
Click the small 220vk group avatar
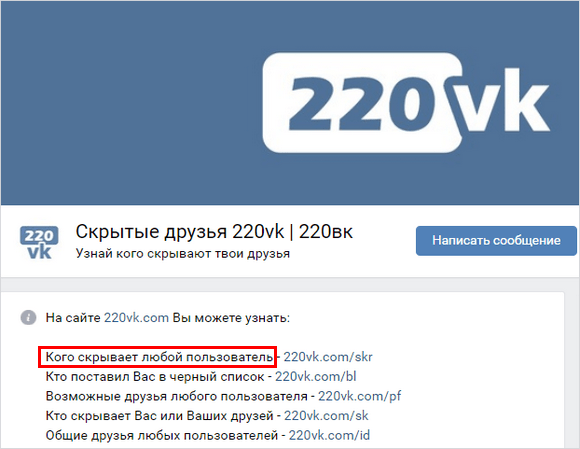coord(39,242)
